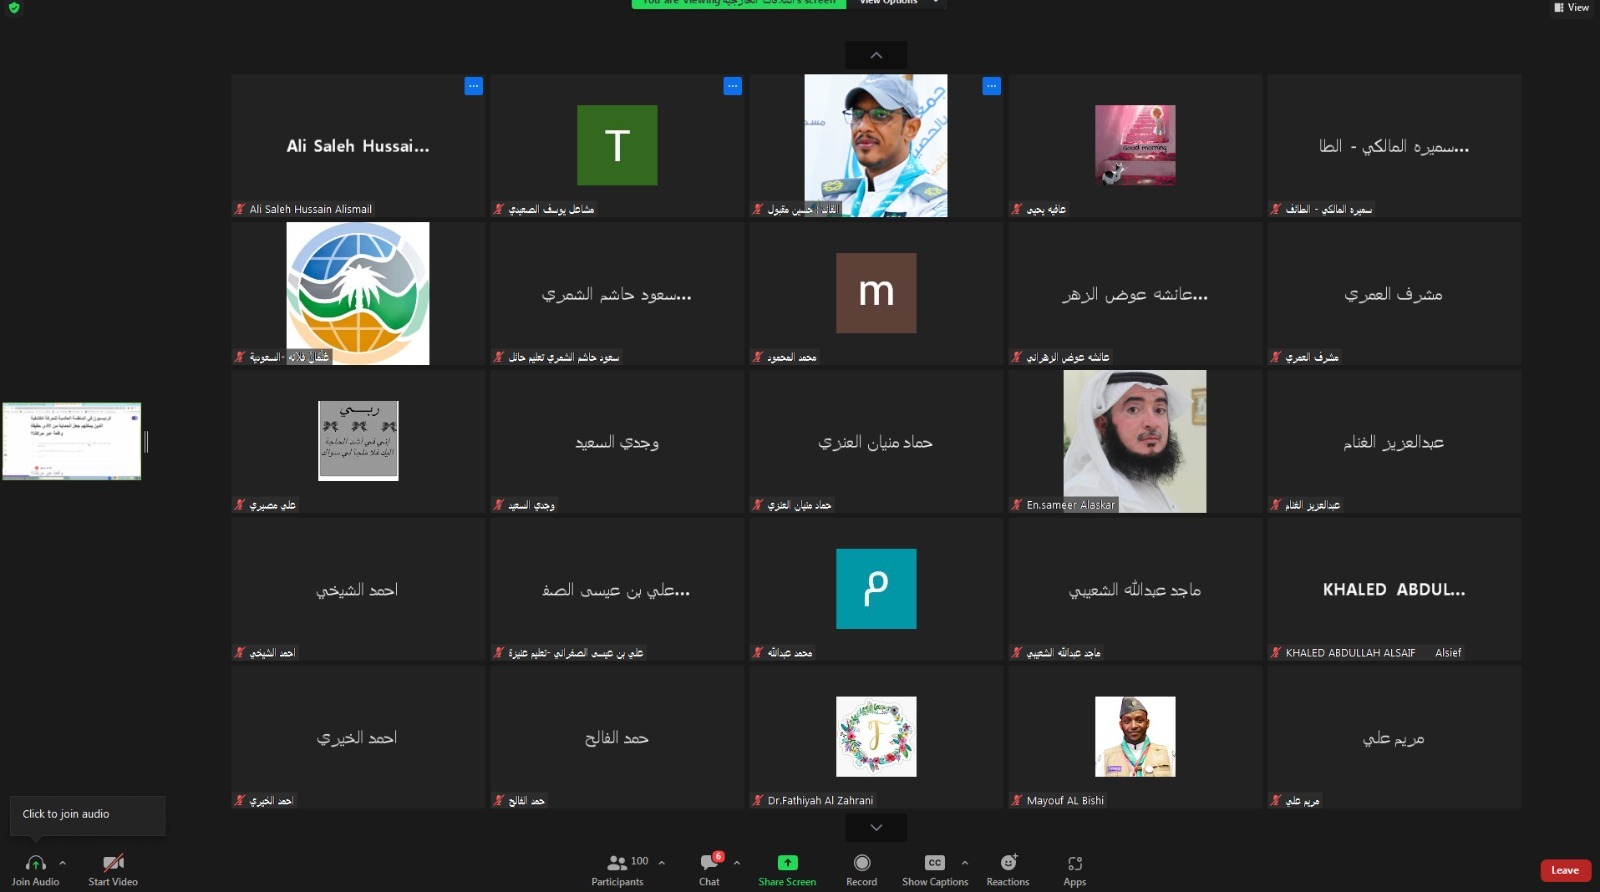The width and height of the screenshot is (1600, 892).
Task: Click the green encryption shield icon
Action: pyautogui.click(x=14, y=7)
